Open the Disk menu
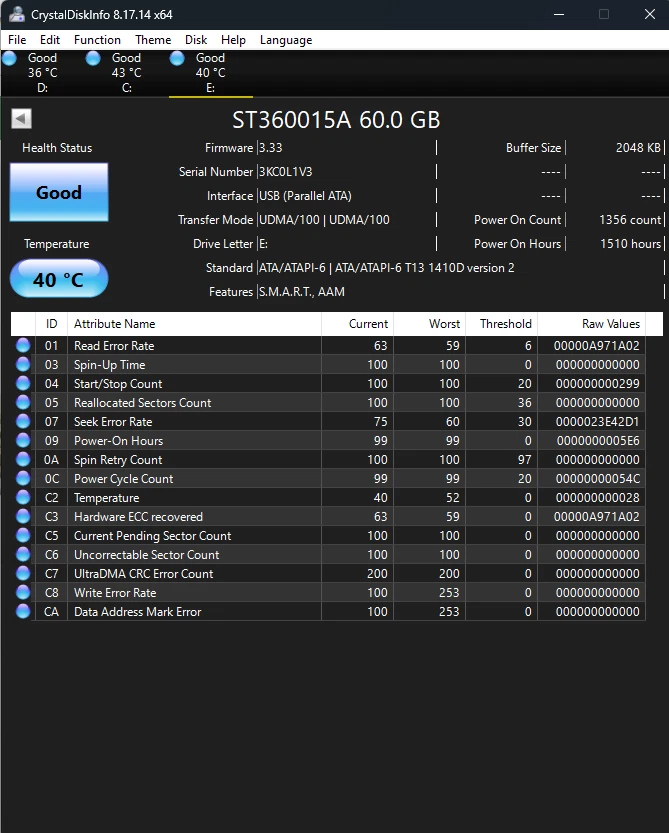 pyautogui.click(x=196, y=40)
